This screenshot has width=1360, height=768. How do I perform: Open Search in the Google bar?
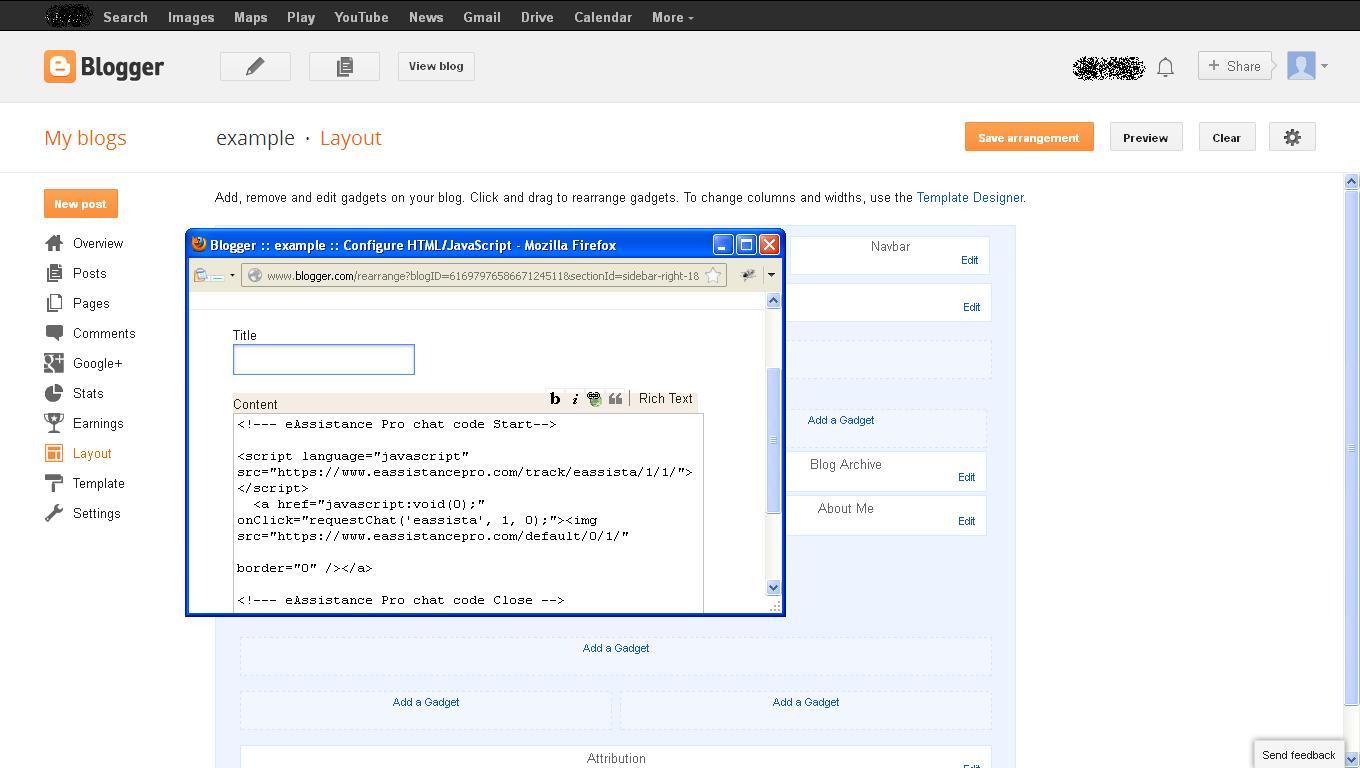click(125, 17)
